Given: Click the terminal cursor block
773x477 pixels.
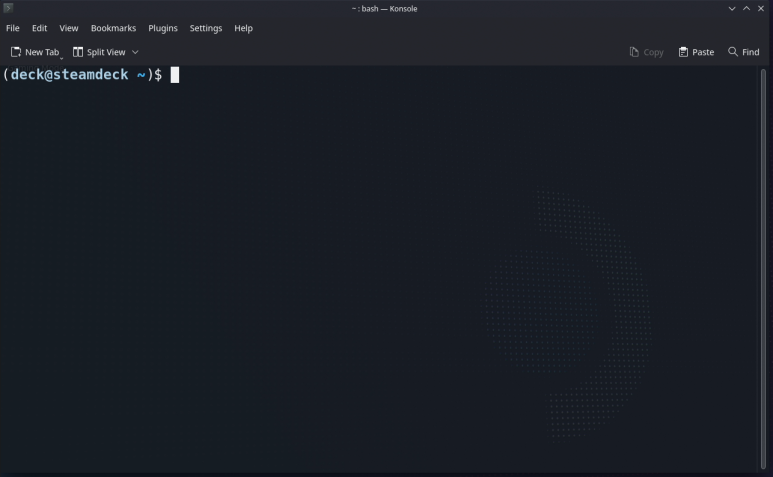Looking at the screenshot, I should pyautogui.click(x=175, y=75).
